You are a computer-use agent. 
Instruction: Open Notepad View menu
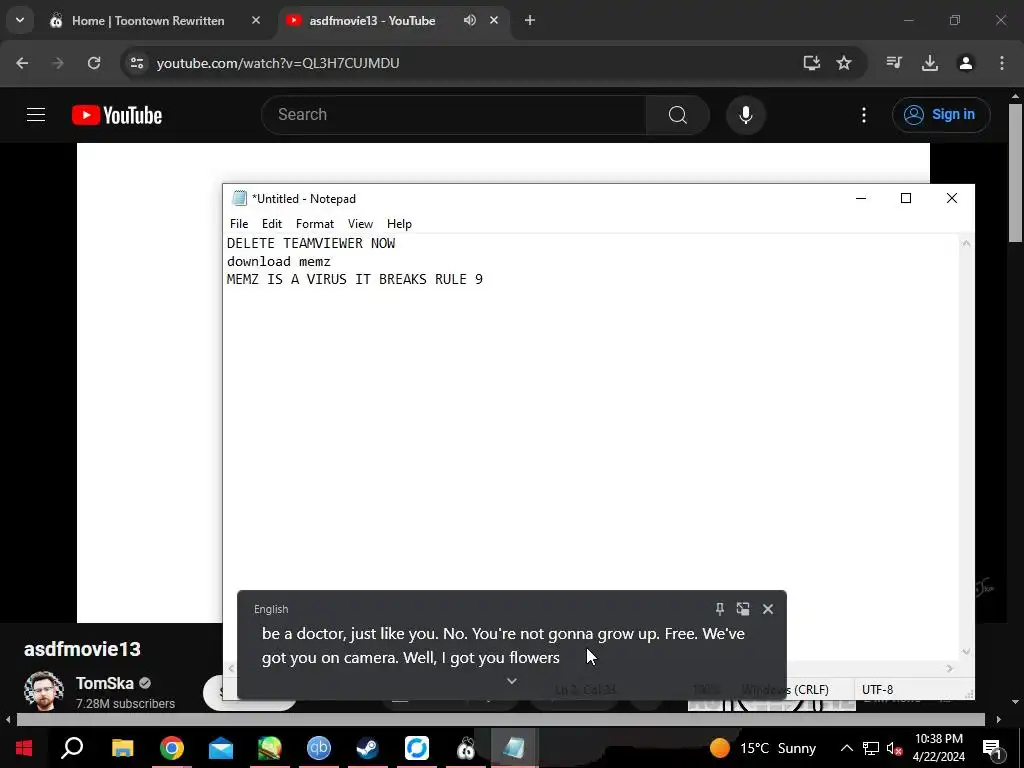pyautogui.click(x=360, y=224)
